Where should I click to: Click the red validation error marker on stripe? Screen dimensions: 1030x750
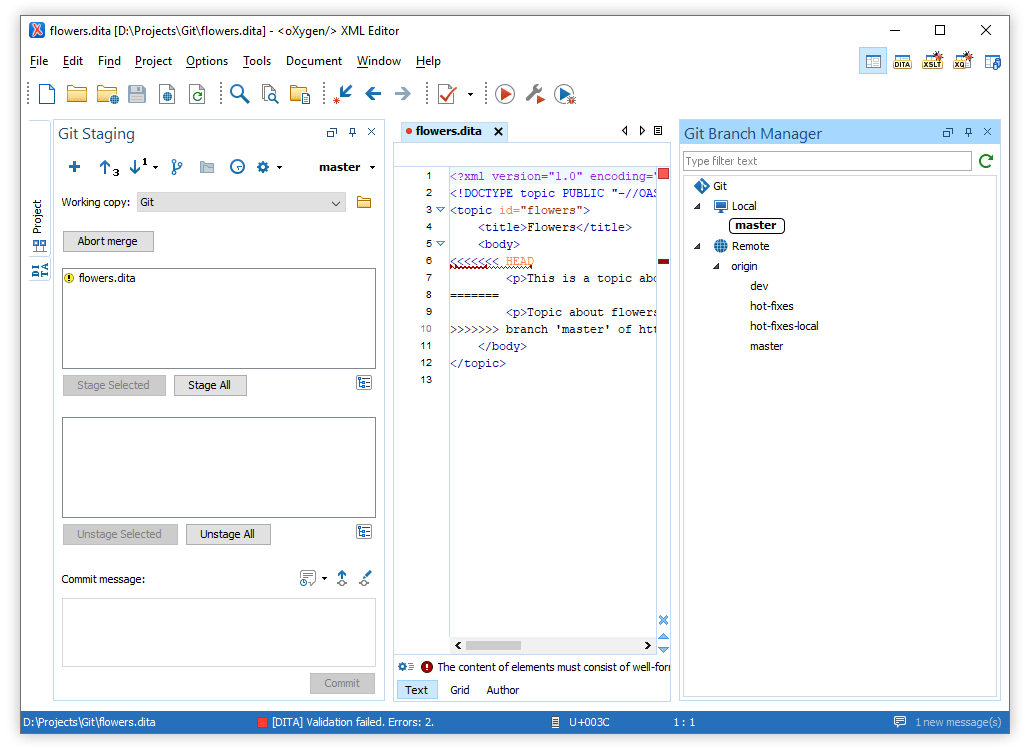click(663, 261)
